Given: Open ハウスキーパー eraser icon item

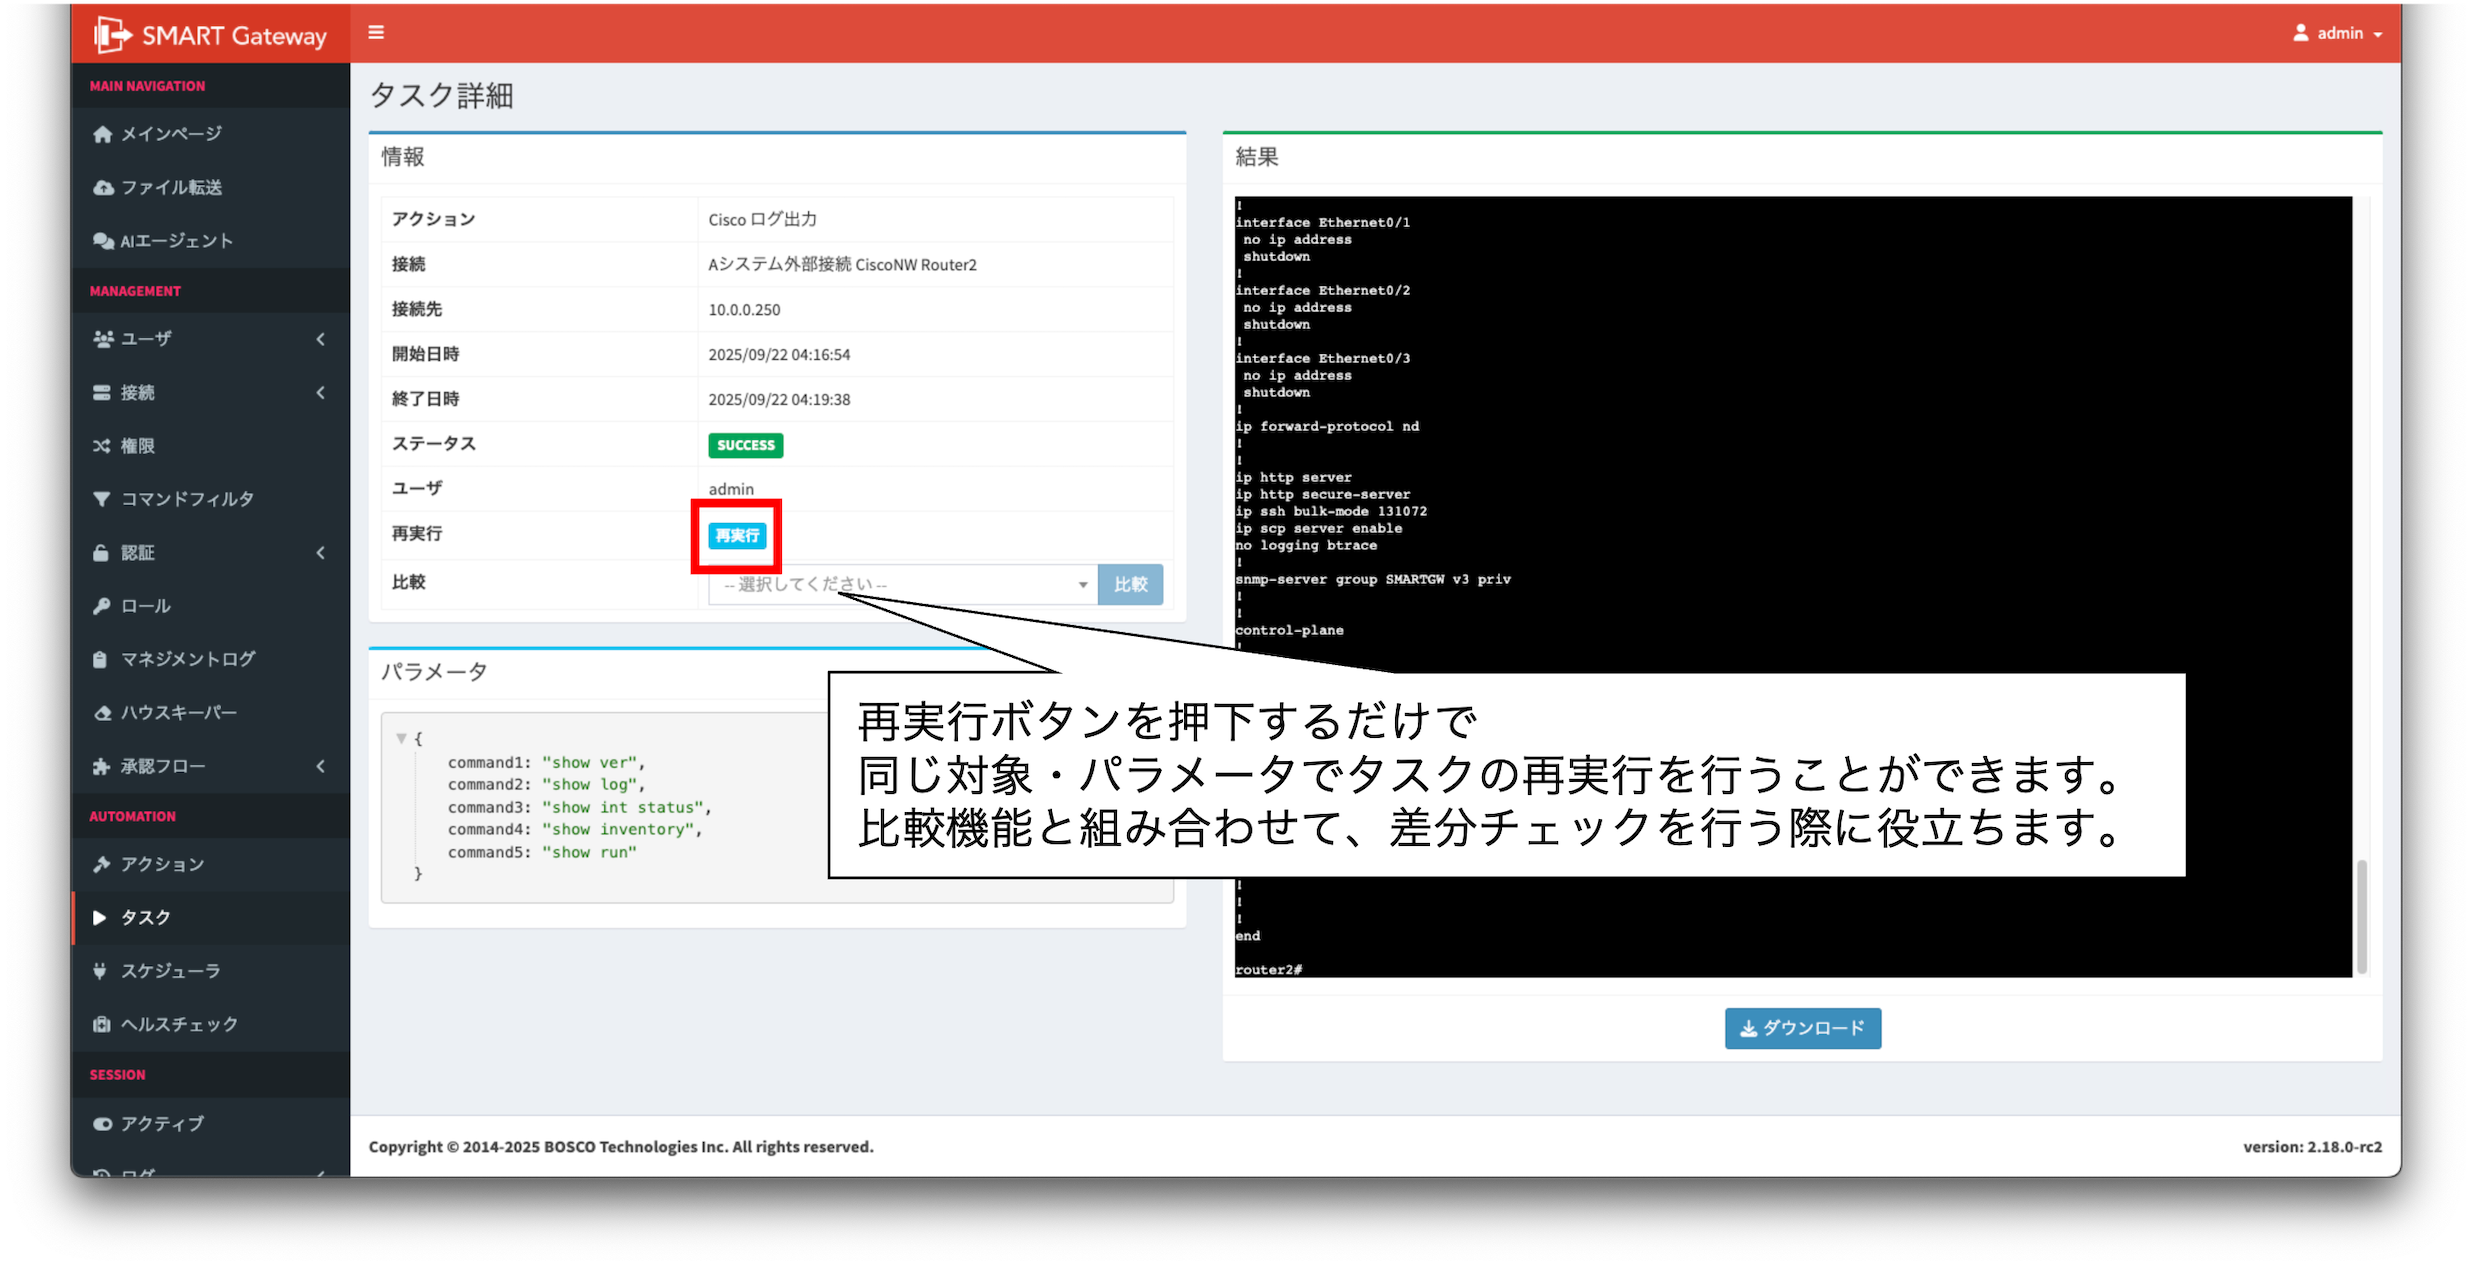Looking at the screenshot, I should click(x=102, y=713).
